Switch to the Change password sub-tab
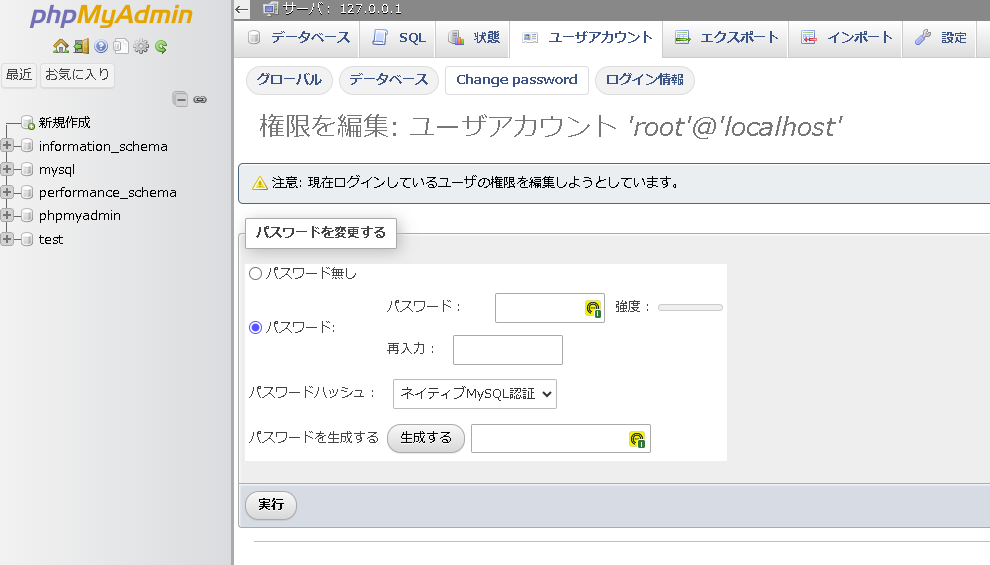 pyautogui.click(x=516, y=80)
